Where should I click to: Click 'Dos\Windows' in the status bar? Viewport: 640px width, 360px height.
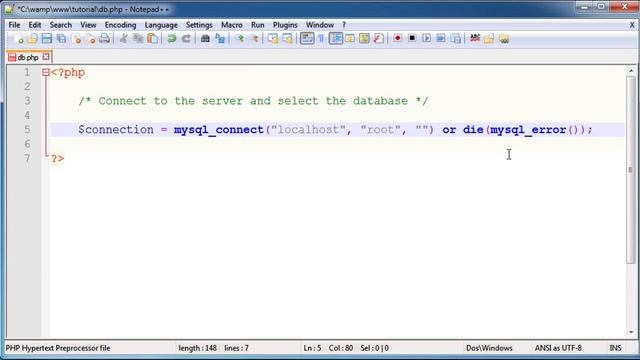click(x=489, y=348)
